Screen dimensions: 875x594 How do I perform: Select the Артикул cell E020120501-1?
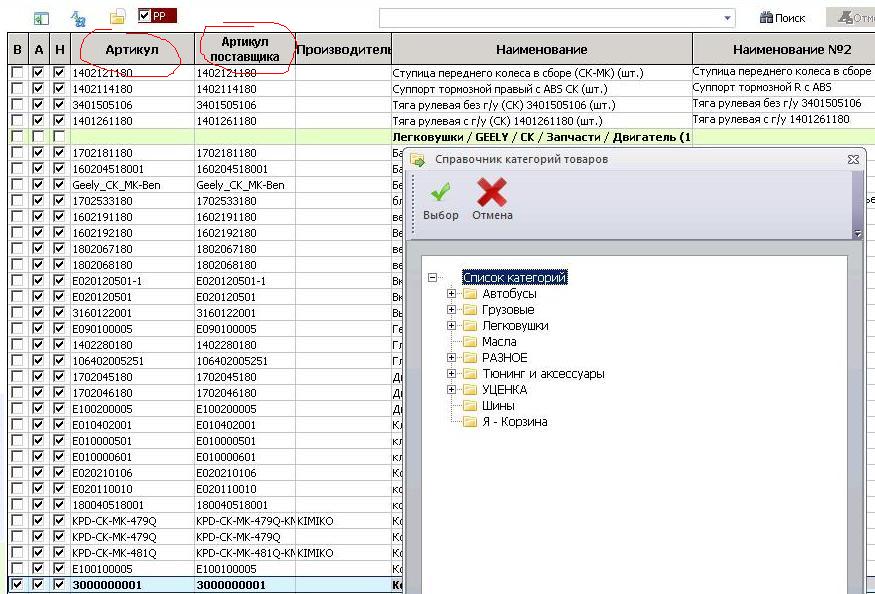tap(132, 281)
